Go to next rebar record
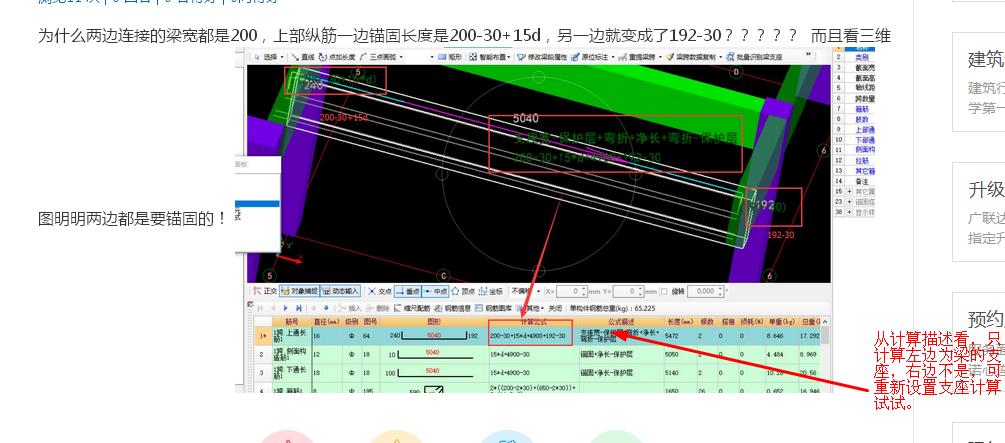This screenshot has height=443, width=1005. [286, 308]
